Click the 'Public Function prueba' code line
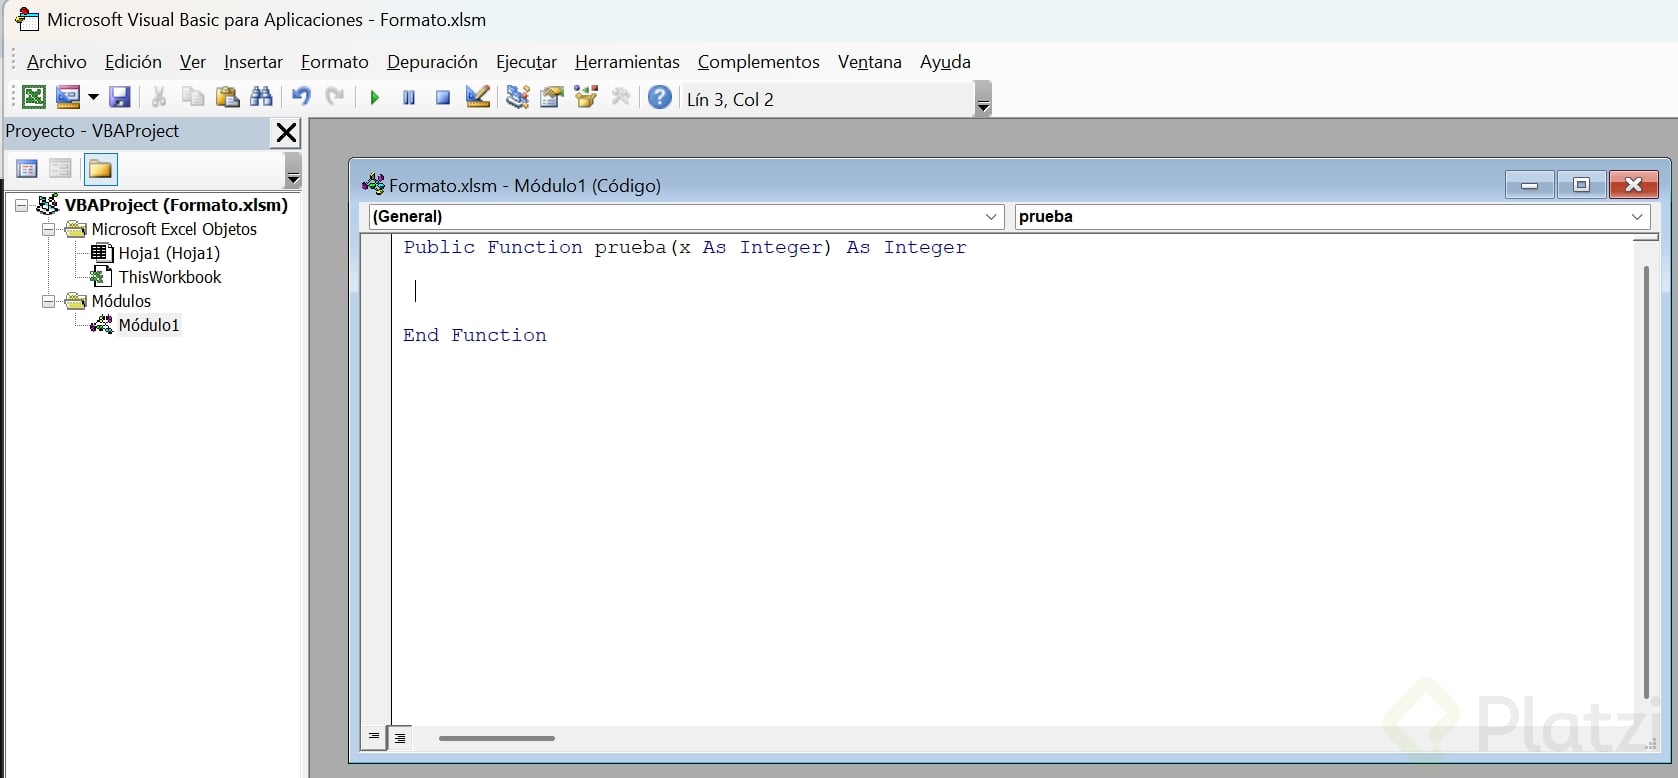 (685, 247)
